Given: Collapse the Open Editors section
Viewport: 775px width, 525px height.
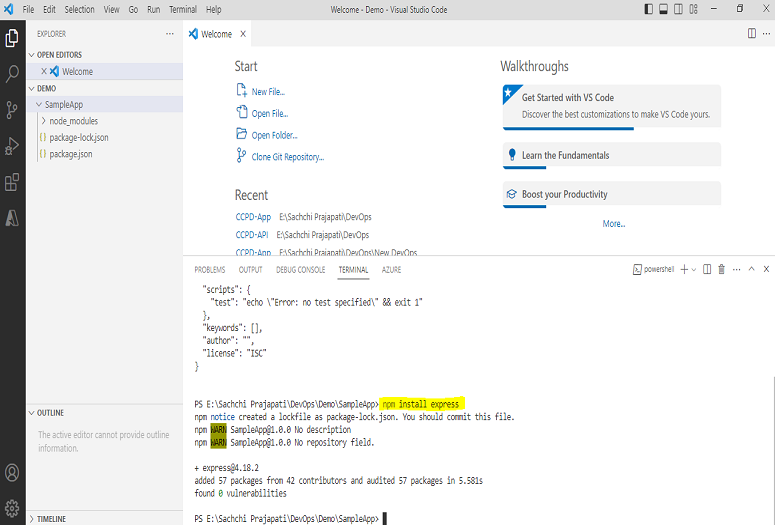Looking at the screenshot, I should 32,55.
